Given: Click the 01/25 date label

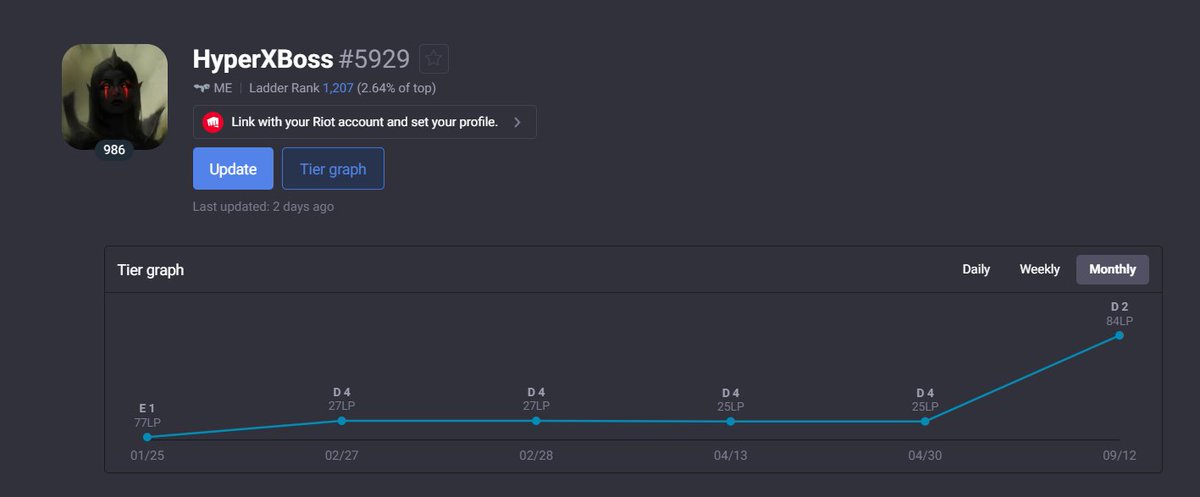Looking at the screenshot, I should click(147, 456).
